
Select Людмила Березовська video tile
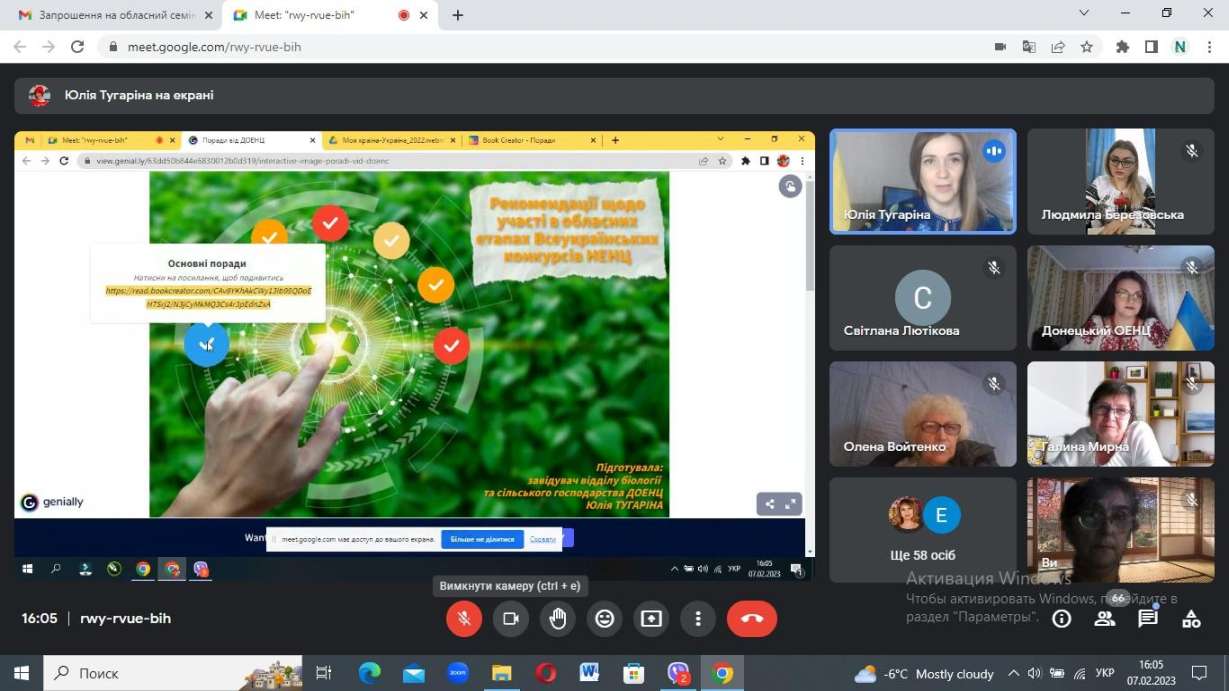(x=1121, y=181)
